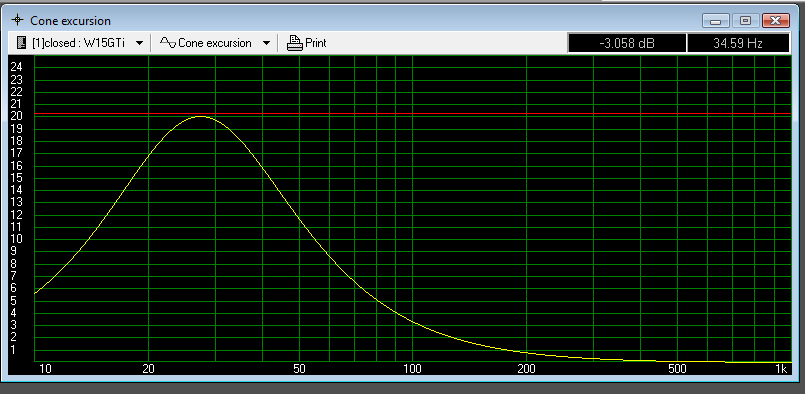The width and height of the screenshot is (805, 394).
Task: Maximize the Cone excursion window
Action: click(745, 21)
